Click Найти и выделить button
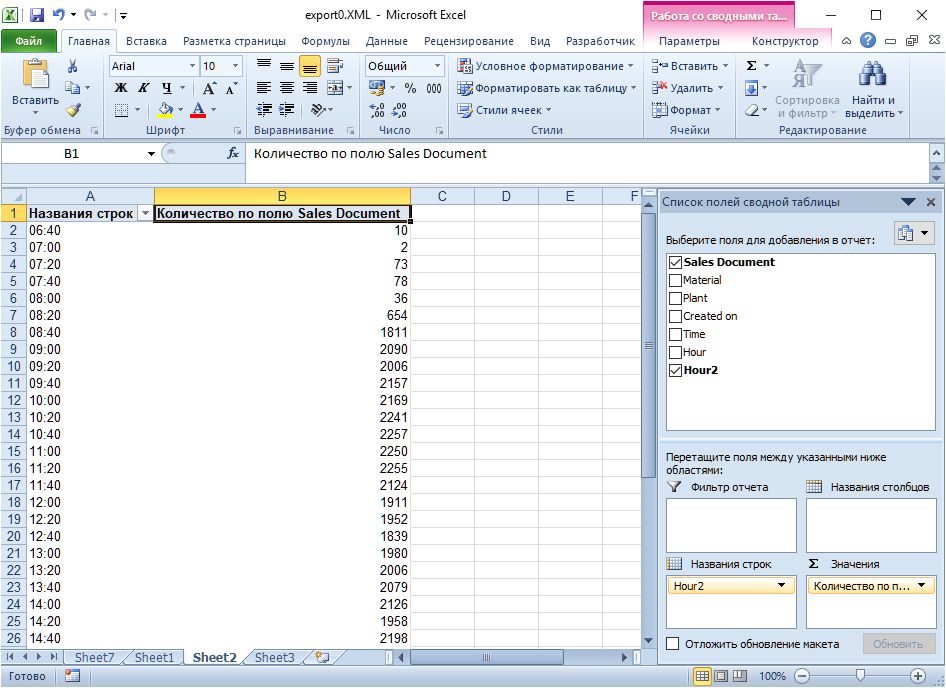Viewport: 946px width, 688px height. 874,88
